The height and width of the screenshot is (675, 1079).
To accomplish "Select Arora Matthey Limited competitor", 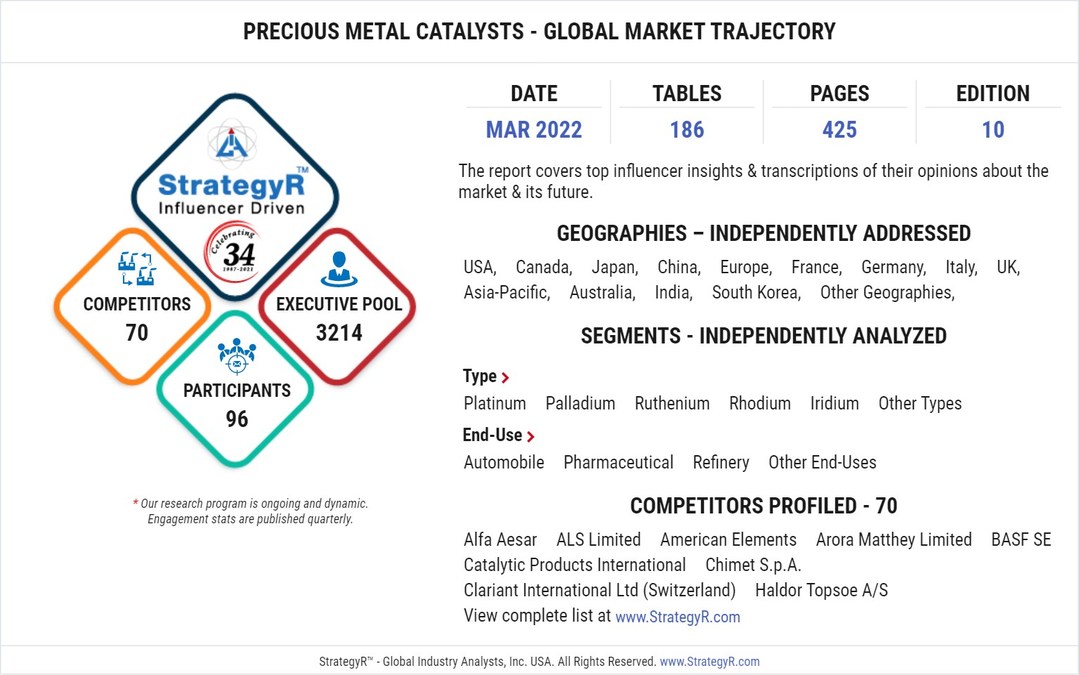I will (x=894, y=540).
